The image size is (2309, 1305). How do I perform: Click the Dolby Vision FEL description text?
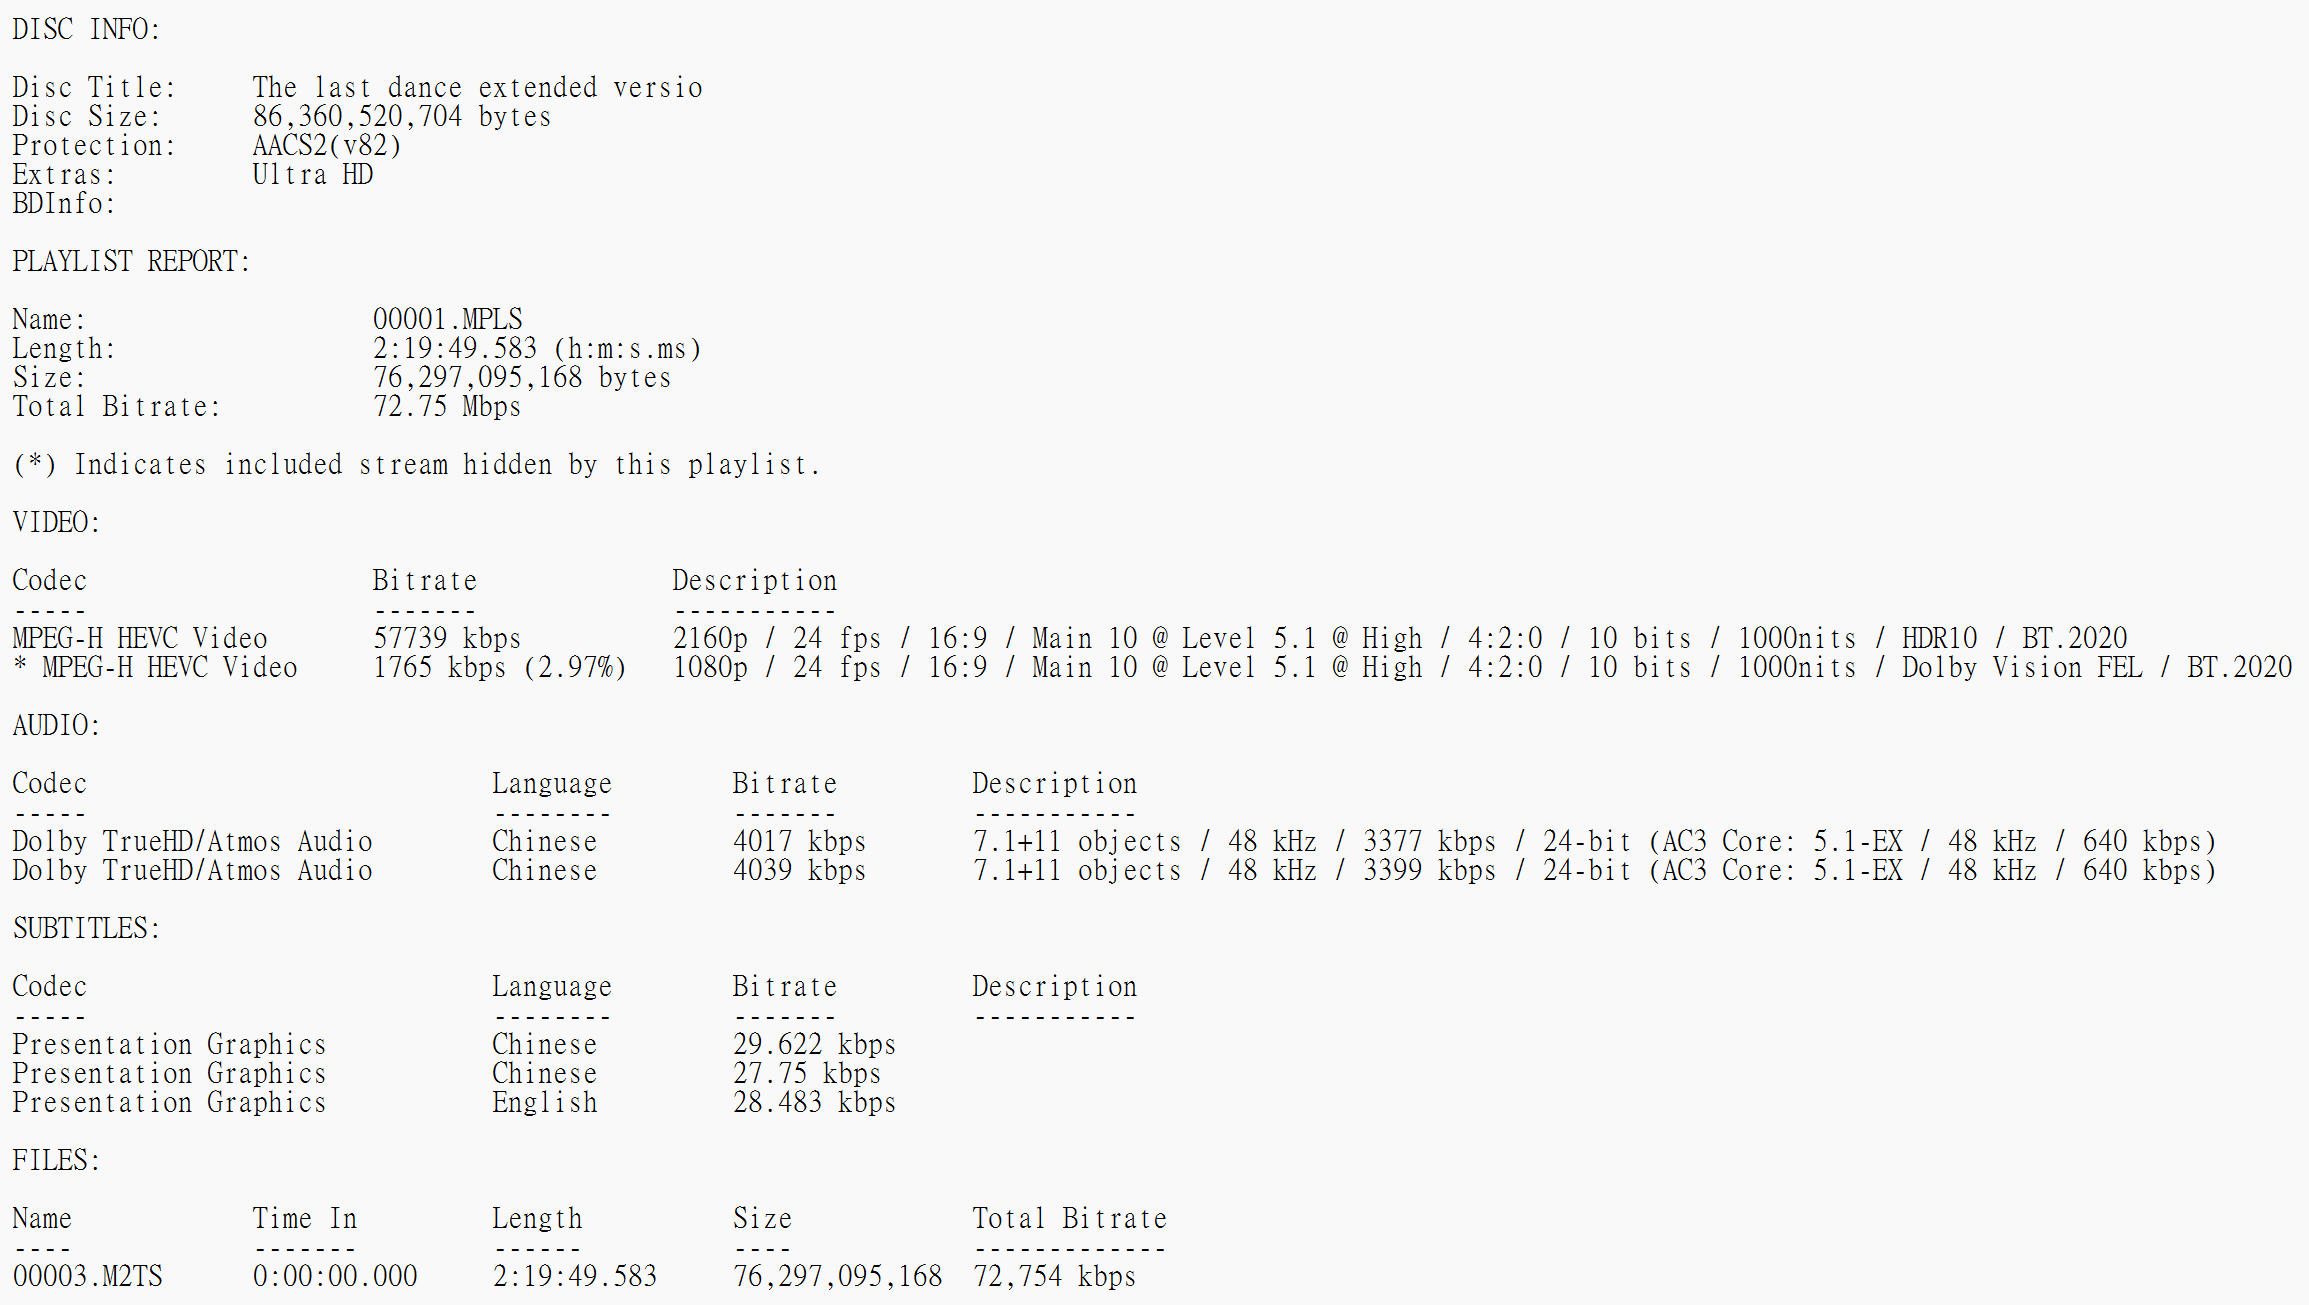2021,667
